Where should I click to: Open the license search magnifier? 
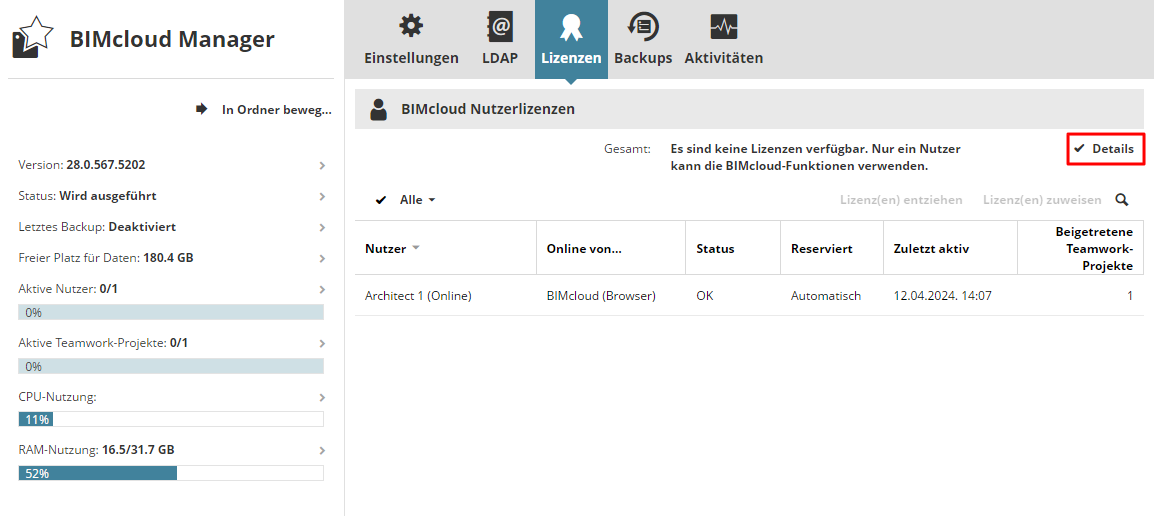pyautogui.click(x=1122, y=200)
